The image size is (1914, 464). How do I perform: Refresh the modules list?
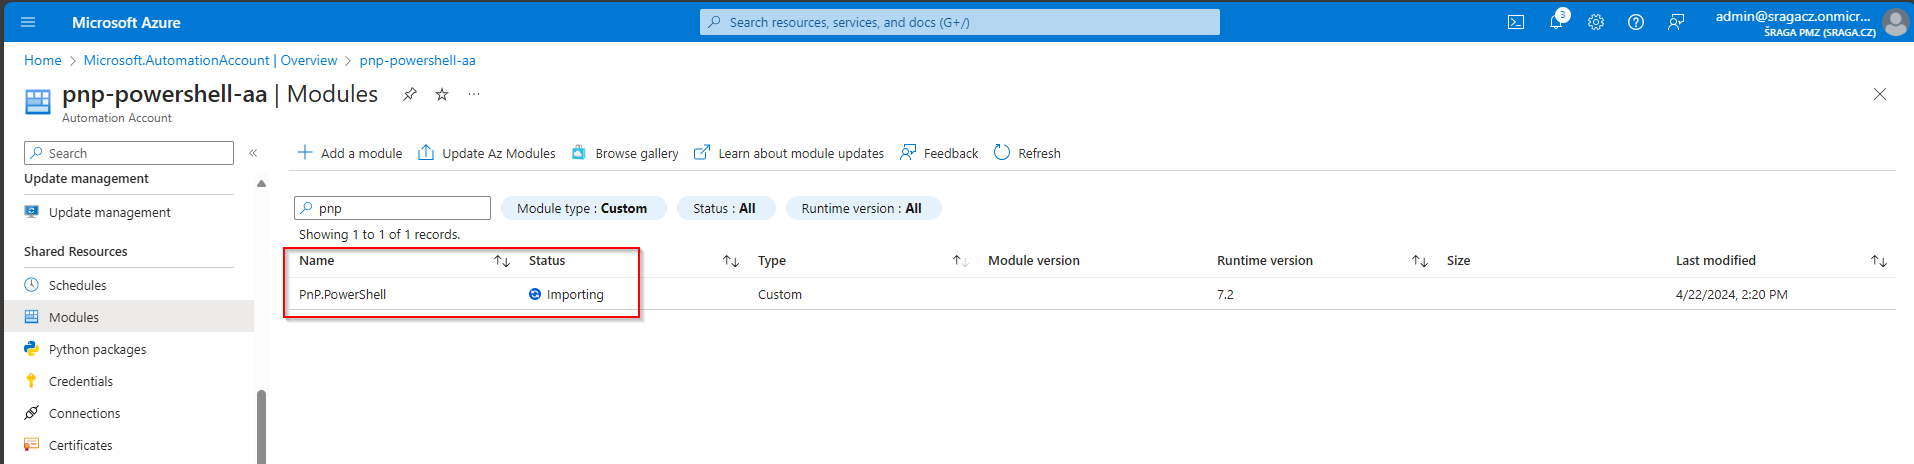tap(1027, 153)
